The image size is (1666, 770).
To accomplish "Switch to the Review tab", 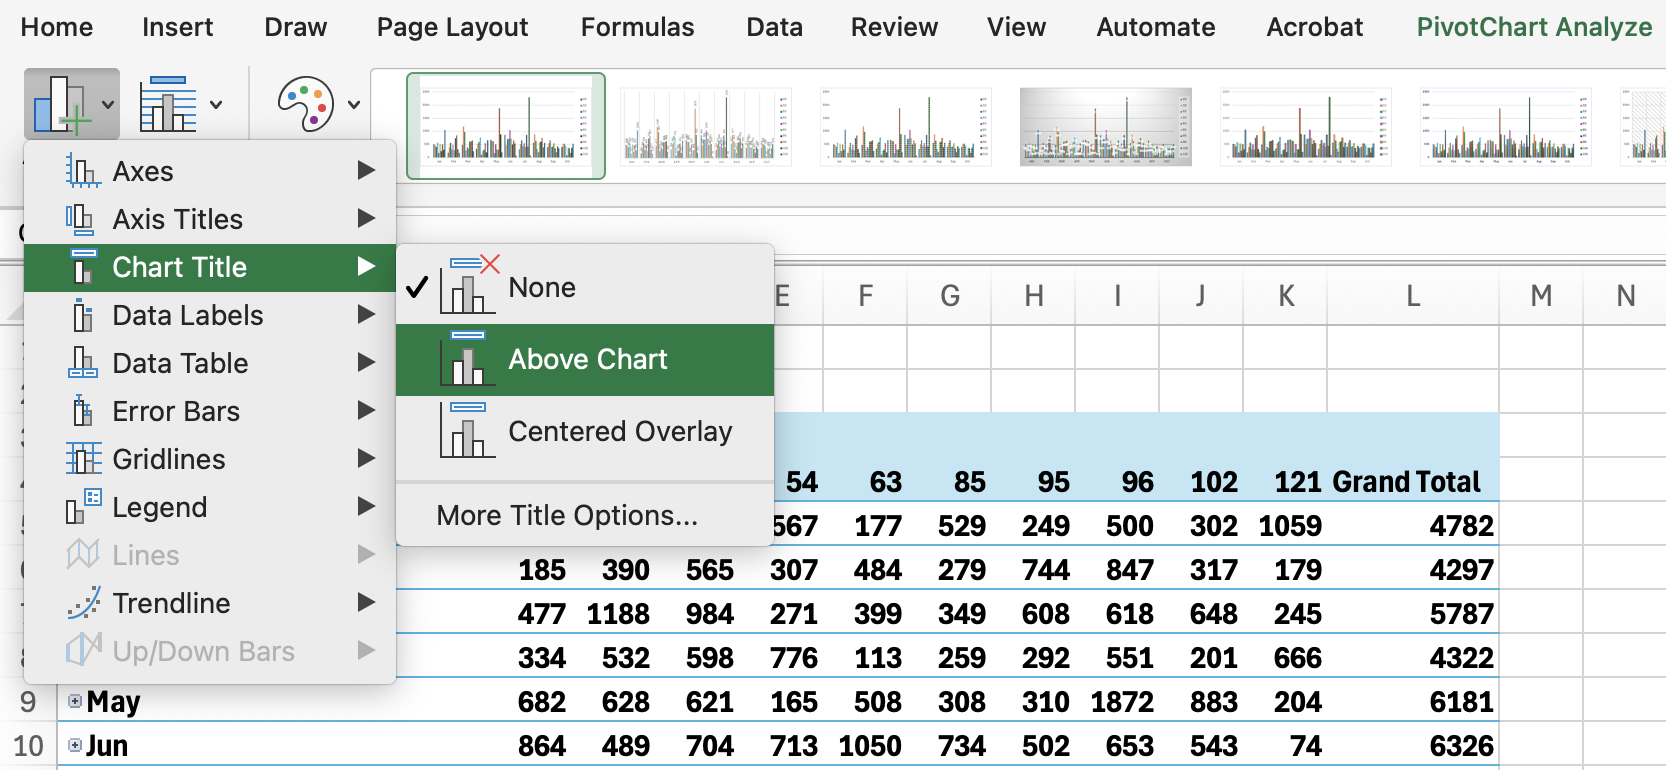I will pyautogui.click(x=895, y=27).
